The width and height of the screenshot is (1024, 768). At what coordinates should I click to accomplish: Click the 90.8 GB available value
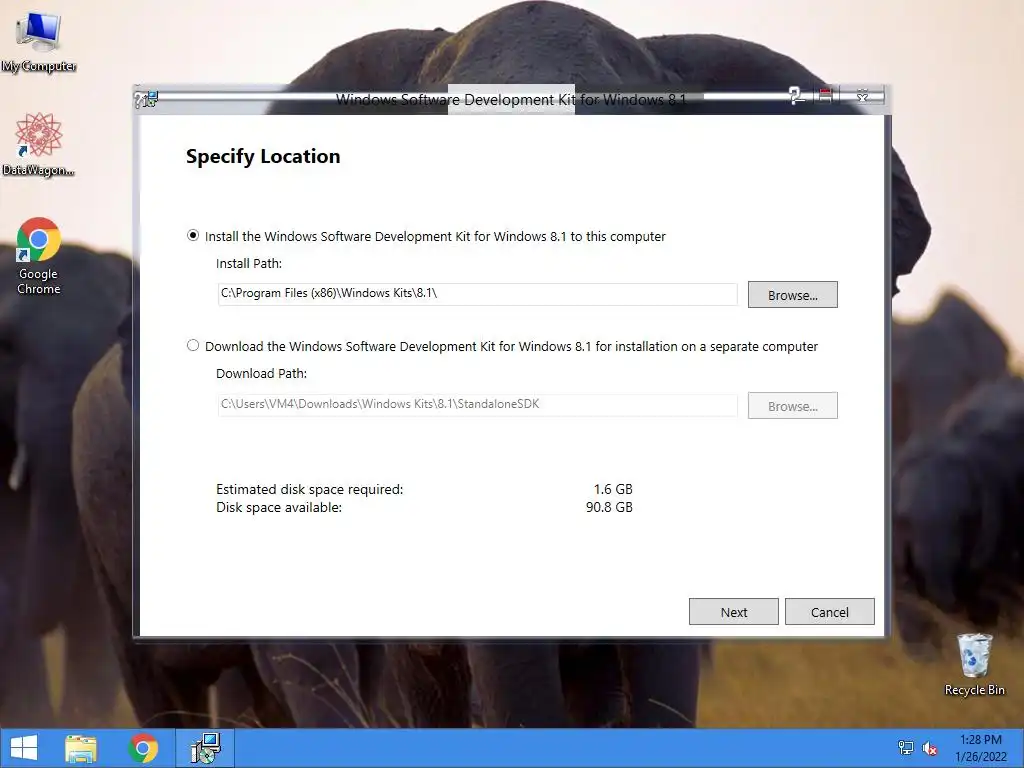[609, 507]
